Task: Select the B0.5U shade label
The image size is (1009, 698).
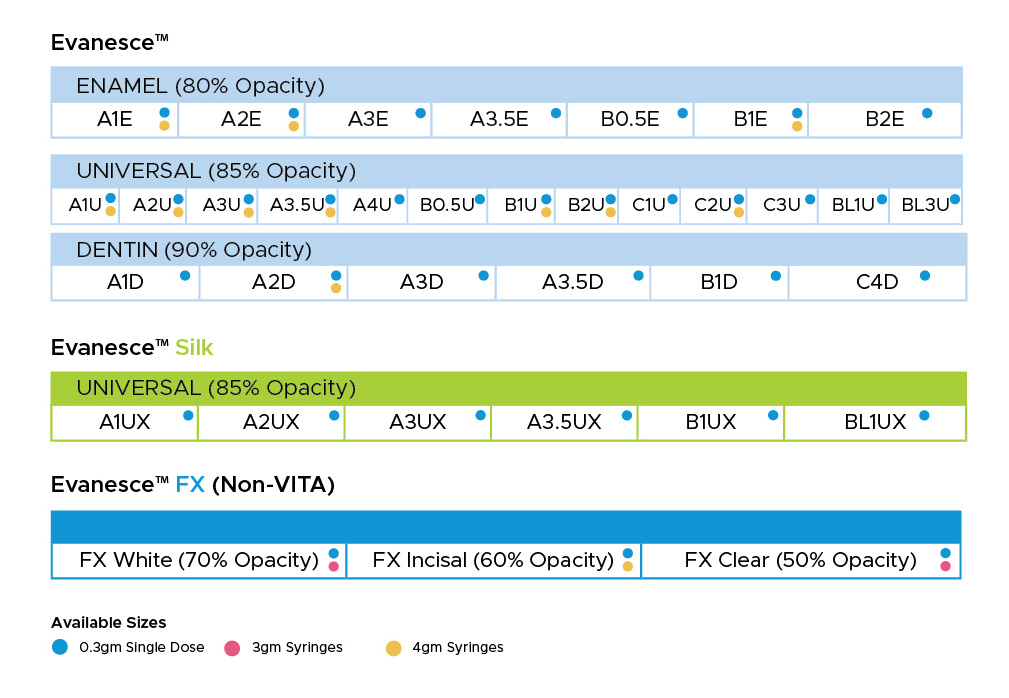Action: click(x=447, y=205)
